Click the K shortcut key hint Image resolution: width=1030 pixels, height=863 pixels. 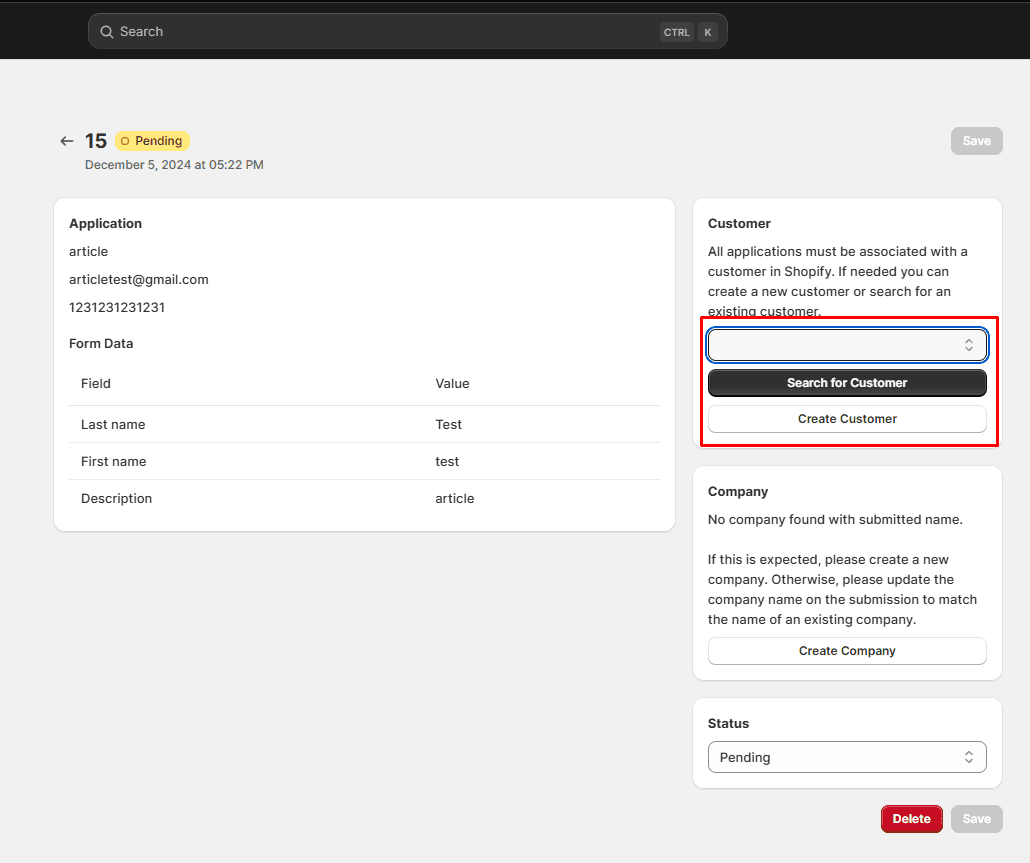pos(707,32)
